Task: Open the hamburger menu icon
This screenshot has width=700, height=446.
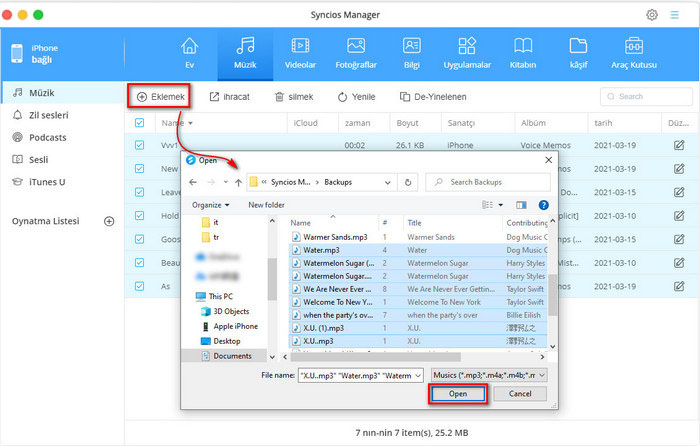Action: [674, 15]
